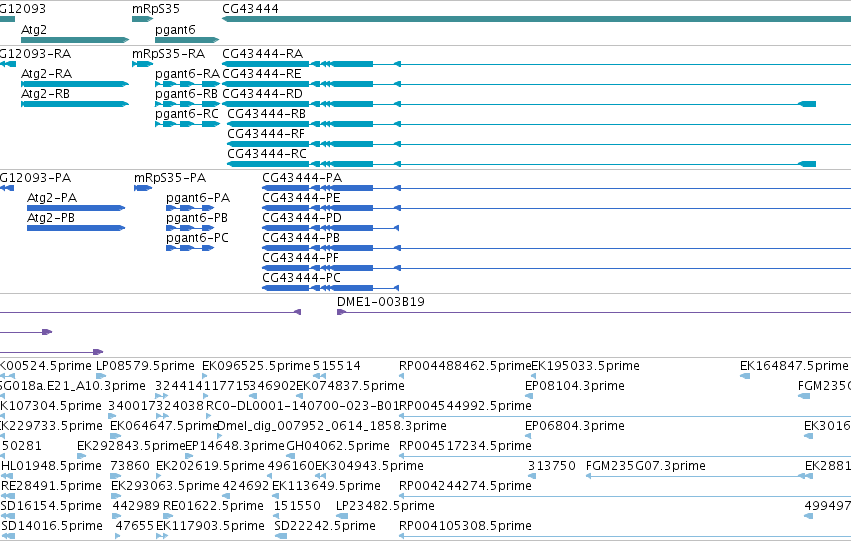Click the CG43444 gene label

click(250, 9)
